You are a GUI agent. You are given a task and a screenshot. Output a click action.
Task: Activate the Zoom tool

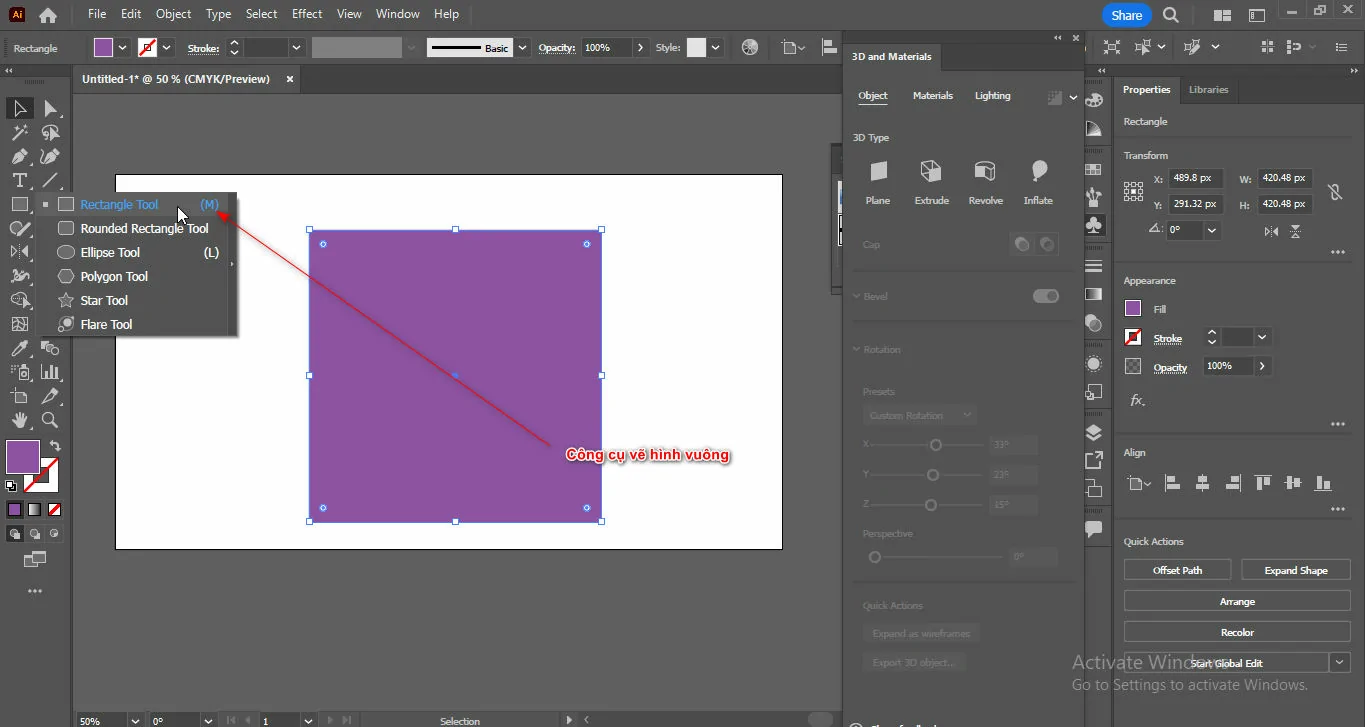50,421
